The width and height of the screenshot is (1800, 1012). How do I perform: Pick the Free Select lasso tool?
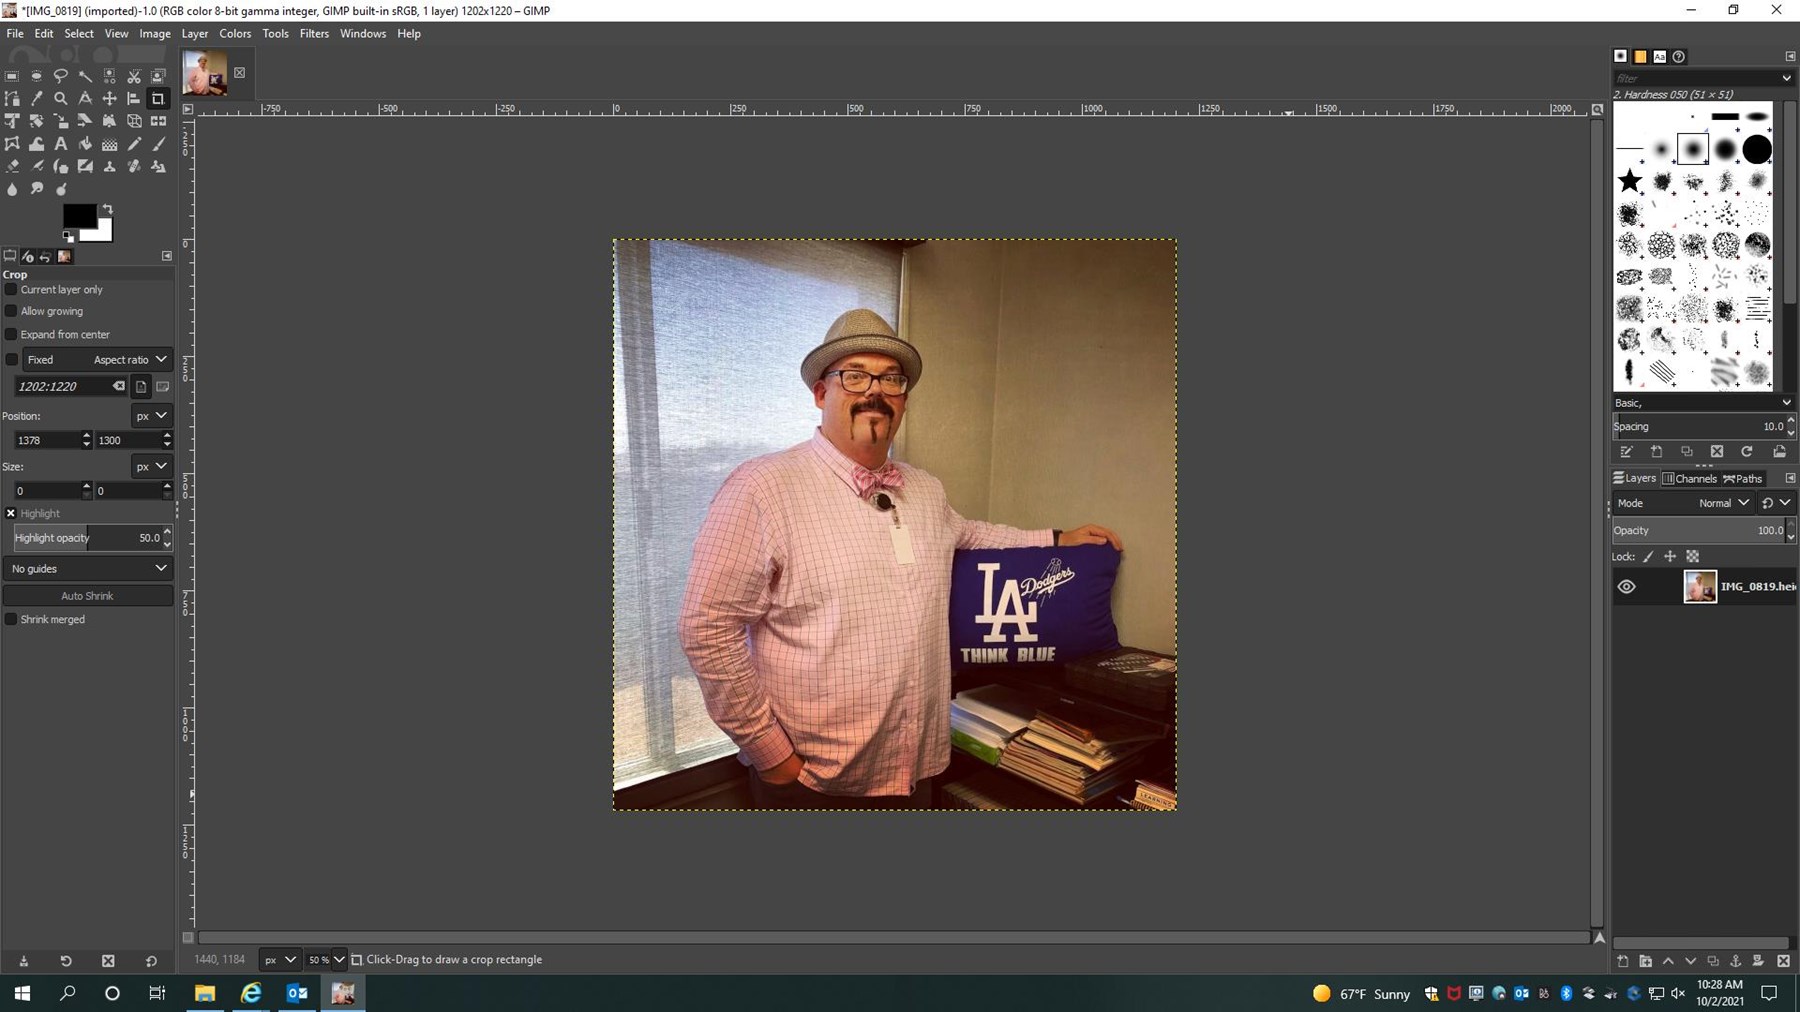tap(61, 76)
